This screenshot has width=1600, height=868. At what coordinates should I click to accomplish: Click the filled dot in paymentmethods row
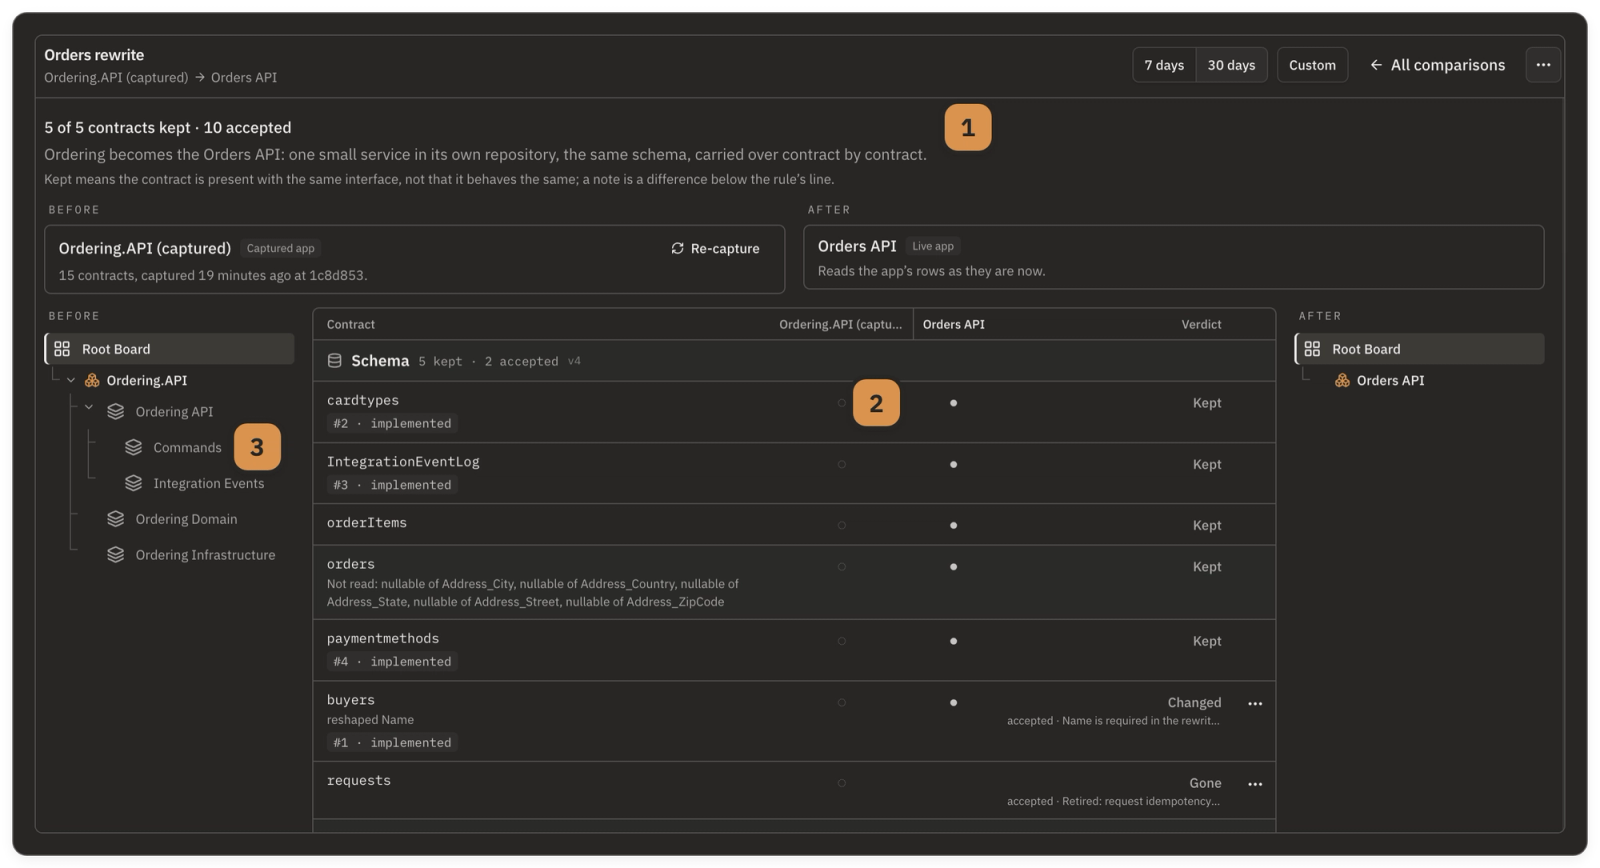click(x=953, y=641)
